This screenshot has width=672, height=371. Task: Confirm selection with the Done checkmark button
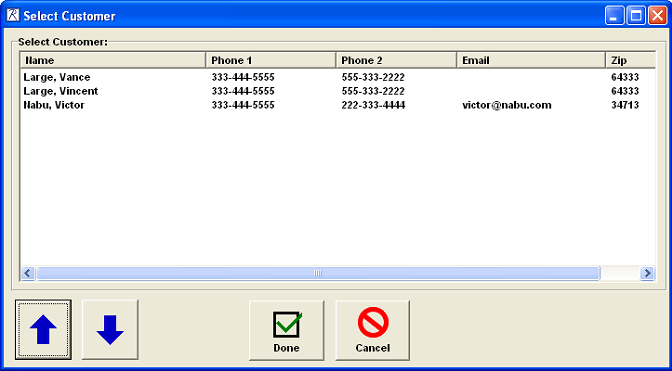point(287,330)
